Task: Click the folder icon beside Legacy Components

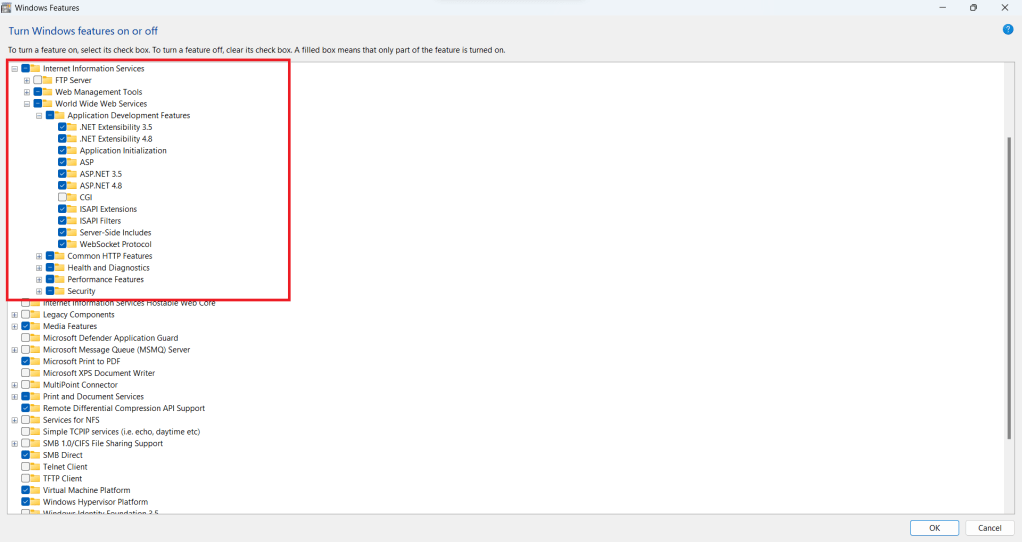Action: pyautogui.click(x=36, y=315)
